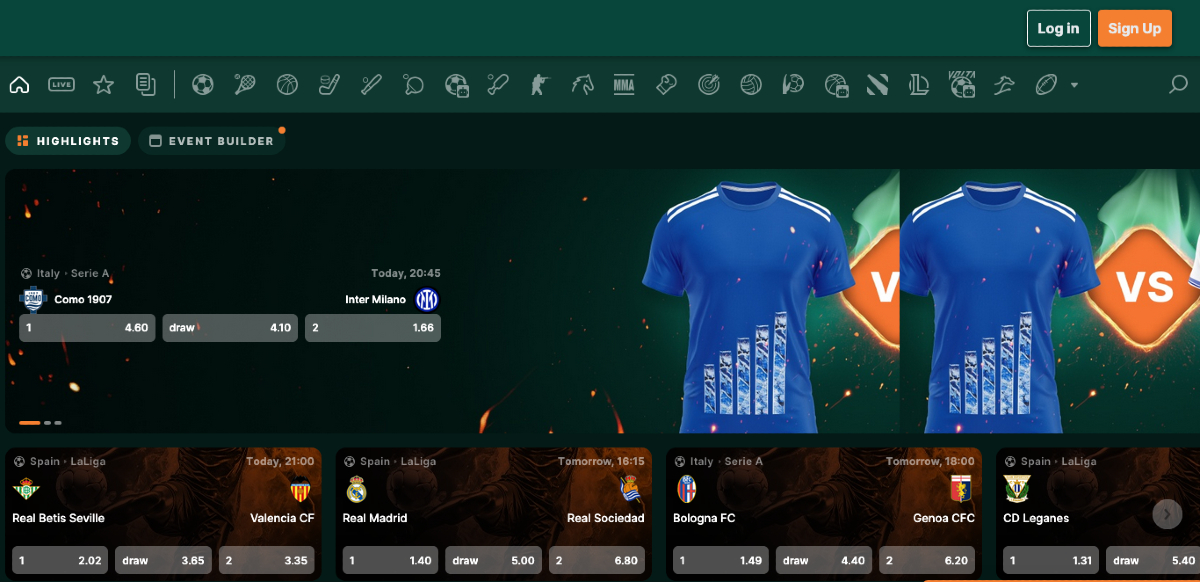The height and width of the screenshot is (582, 1200).
Task: Pick draw 4.40 in Bologna–Genoa
Action: click(x=824, y=560)
